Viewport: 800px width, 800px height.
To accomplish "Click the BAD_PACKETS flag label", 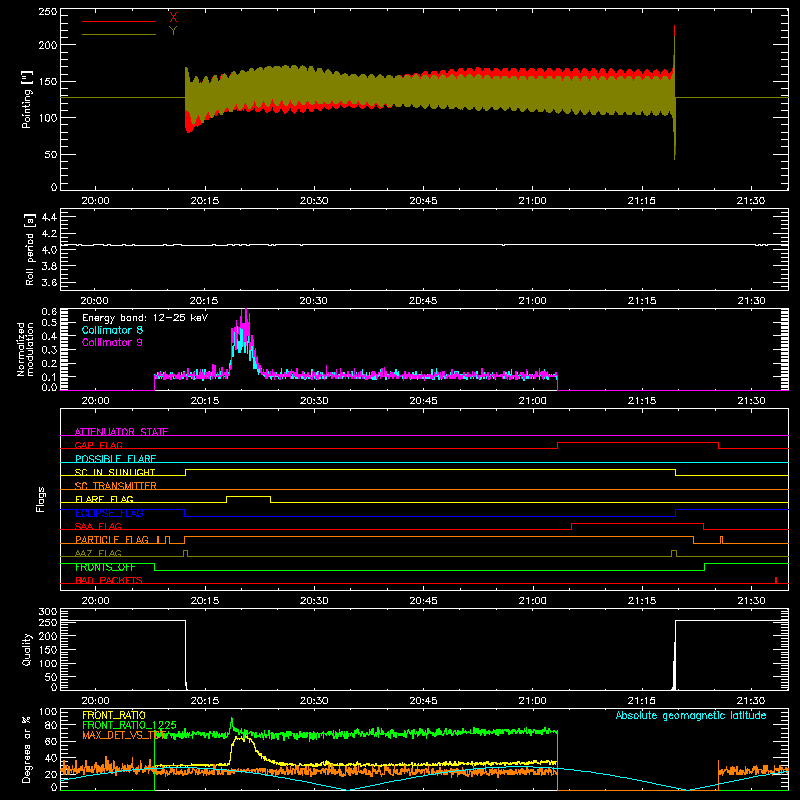I will (x=109, y=580).
